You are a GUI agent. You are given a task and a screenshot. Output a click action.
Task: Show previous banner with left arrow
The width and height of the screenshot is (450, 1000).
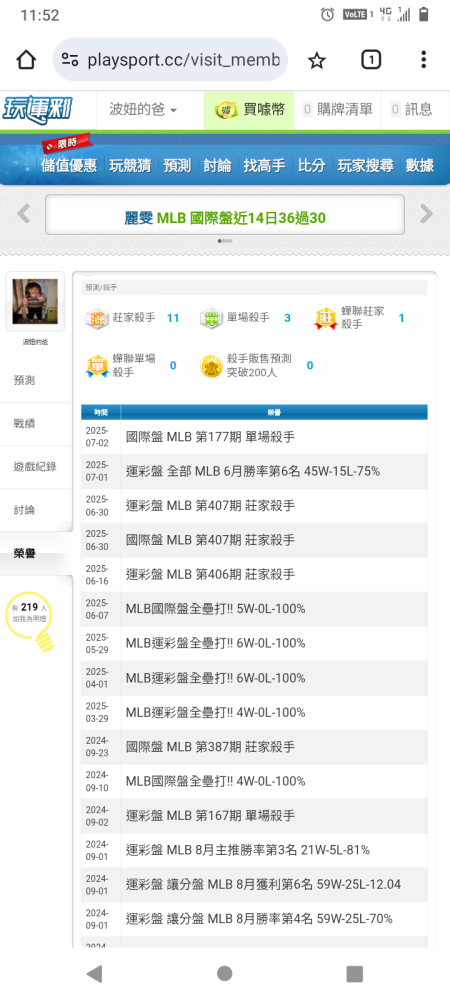24,214
